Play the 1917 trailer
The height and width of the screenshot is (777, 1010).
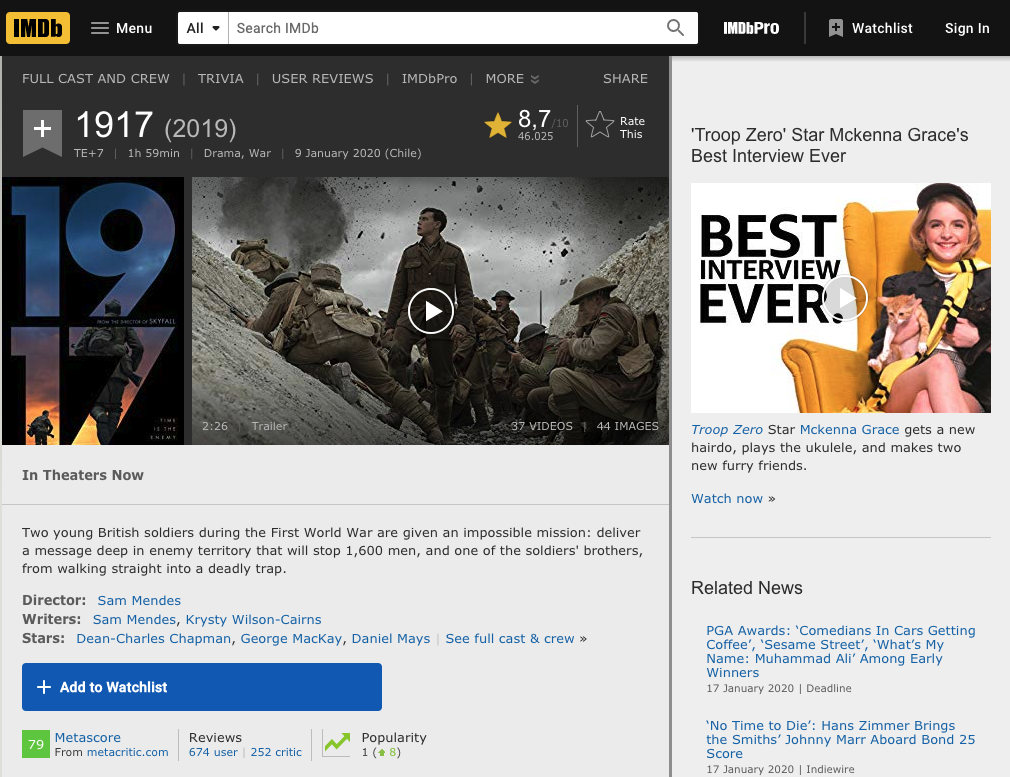[x=430, y=311]
